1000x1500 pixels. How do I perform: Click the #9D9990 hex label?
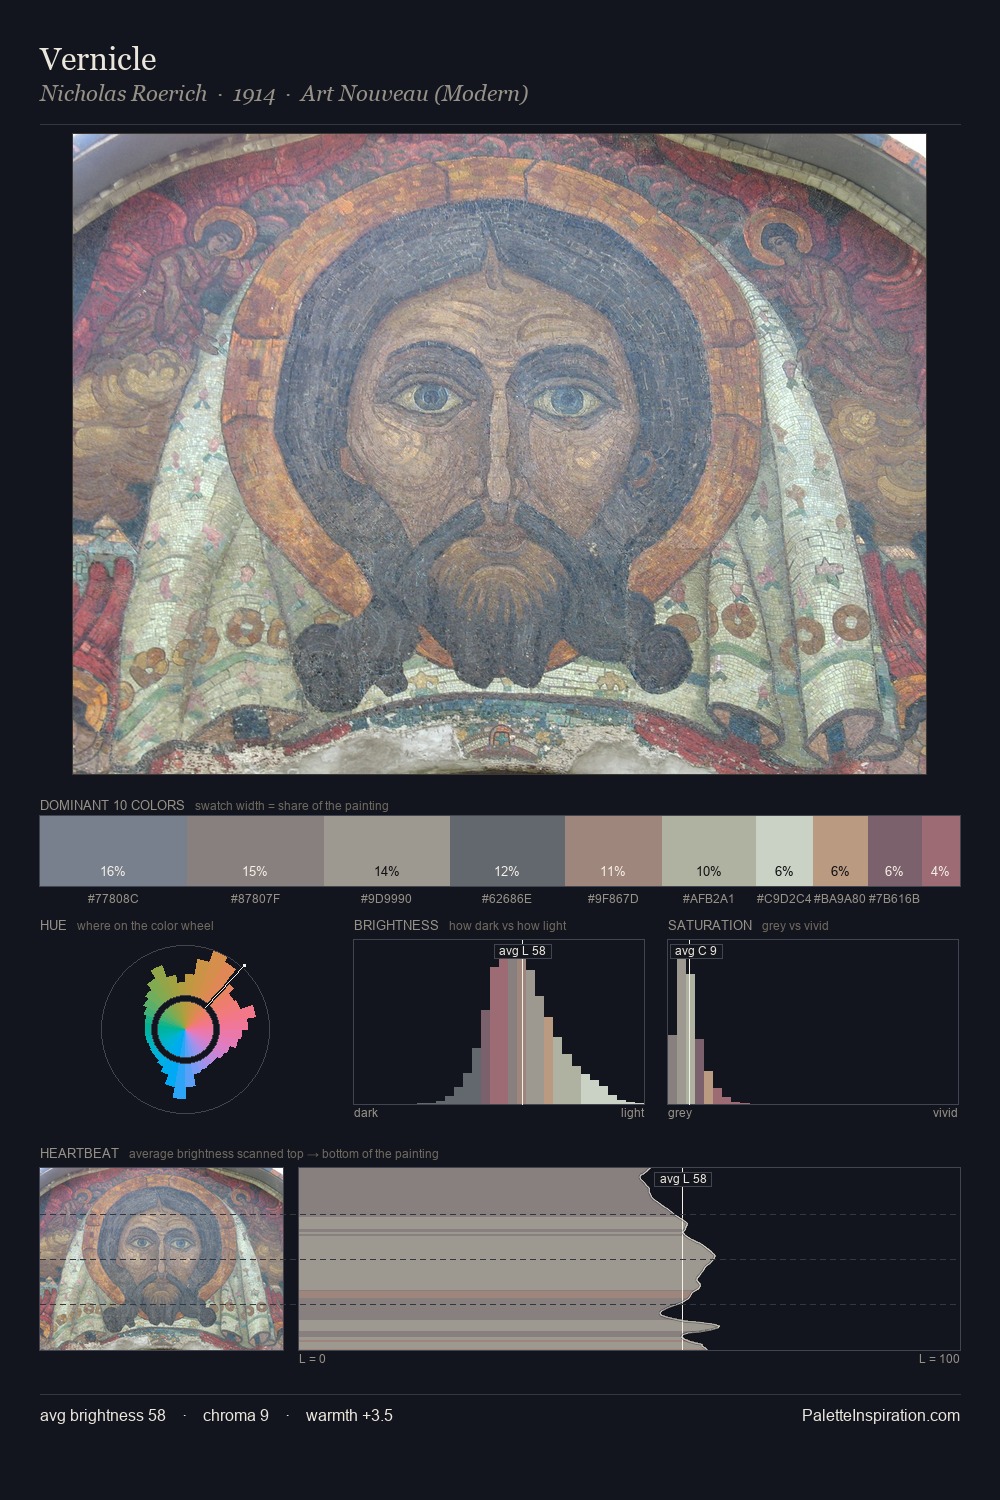coord(387,899)
